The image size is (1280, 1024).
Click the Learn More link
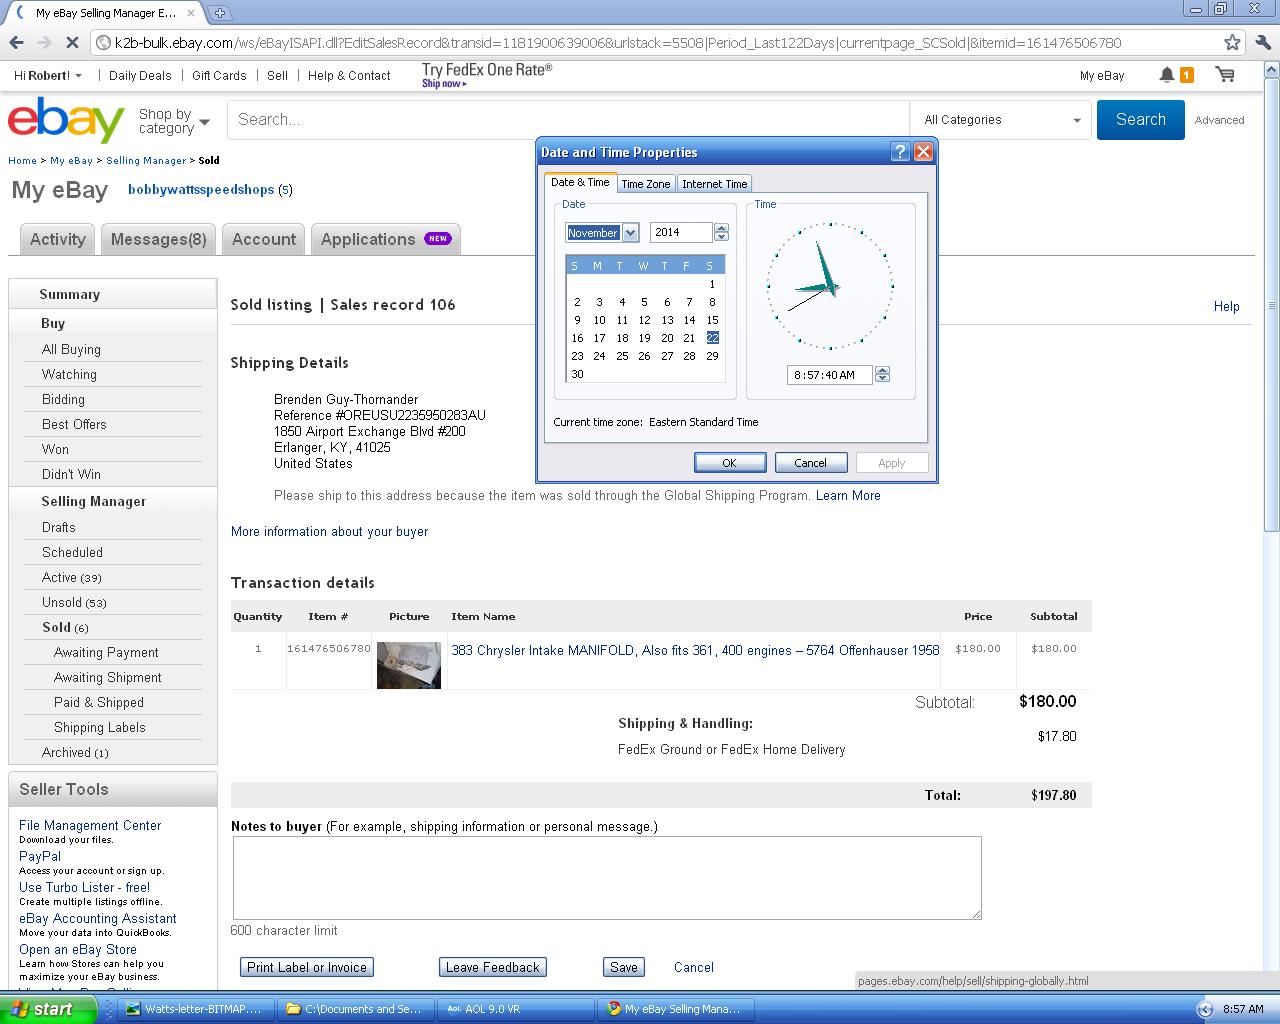848,495
